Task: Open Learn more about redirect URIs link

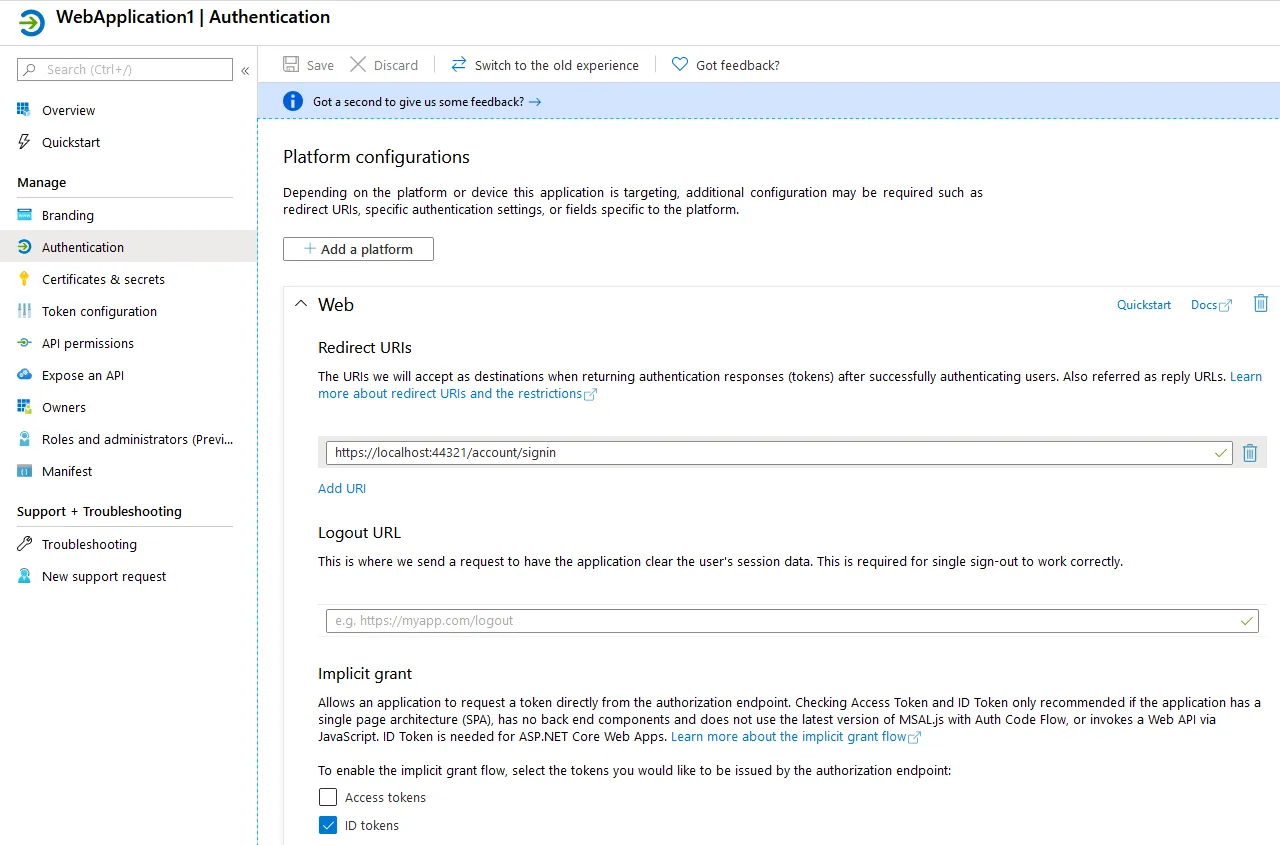Action: pyautogui.click(x=457, y=393)
